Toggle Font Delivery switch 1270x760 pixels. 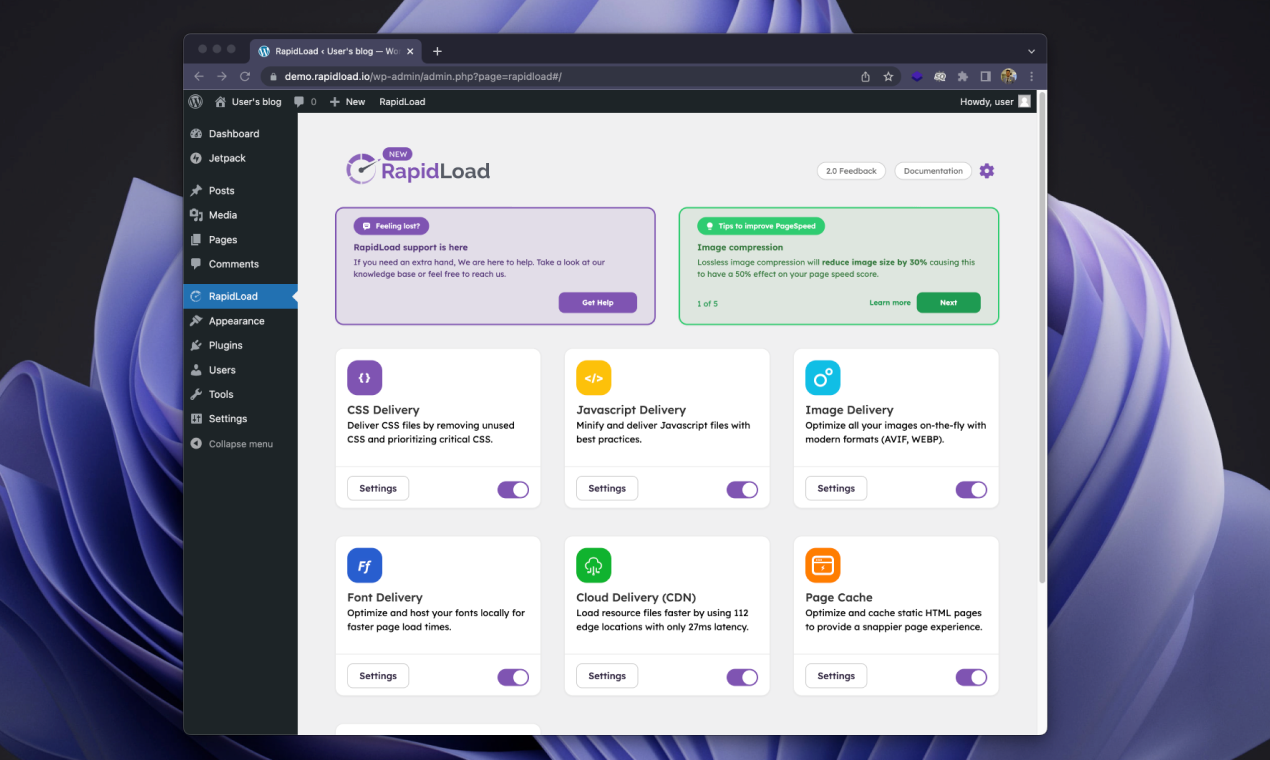click(513, 677)
